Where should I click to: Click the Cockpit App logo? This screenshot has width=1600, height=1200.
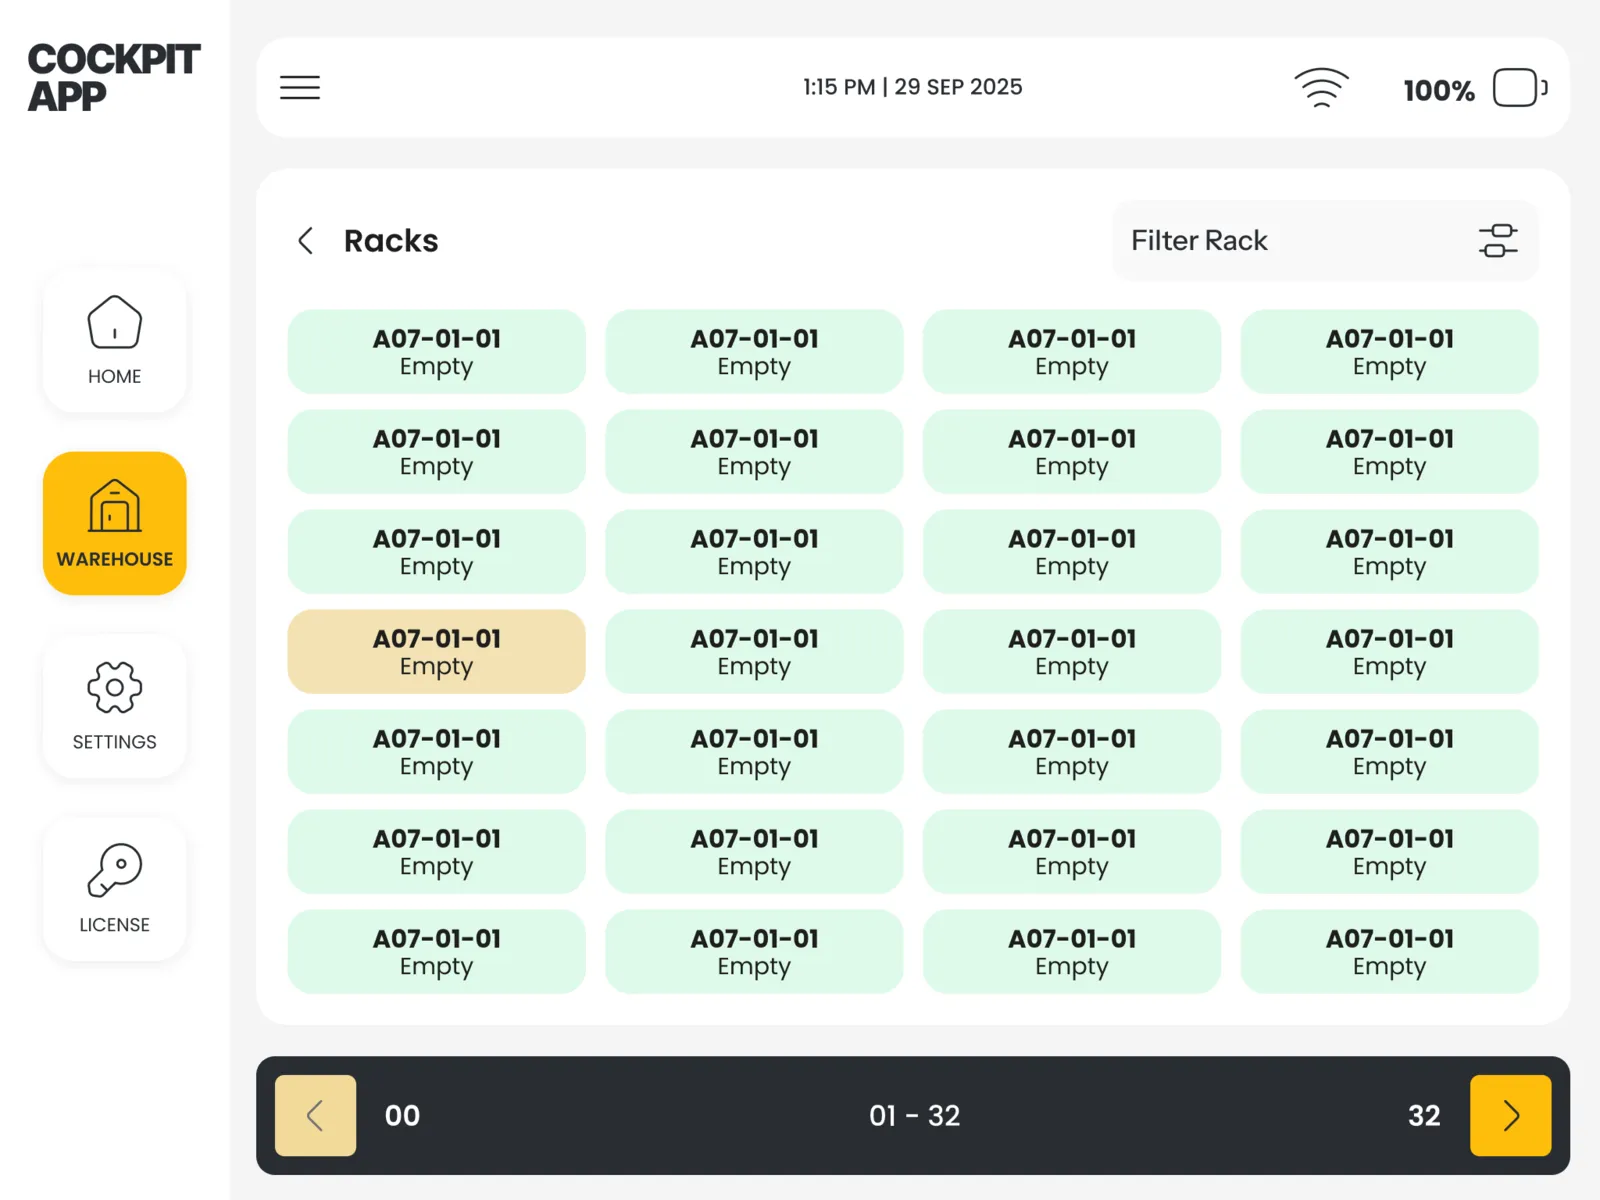point(114,77)
